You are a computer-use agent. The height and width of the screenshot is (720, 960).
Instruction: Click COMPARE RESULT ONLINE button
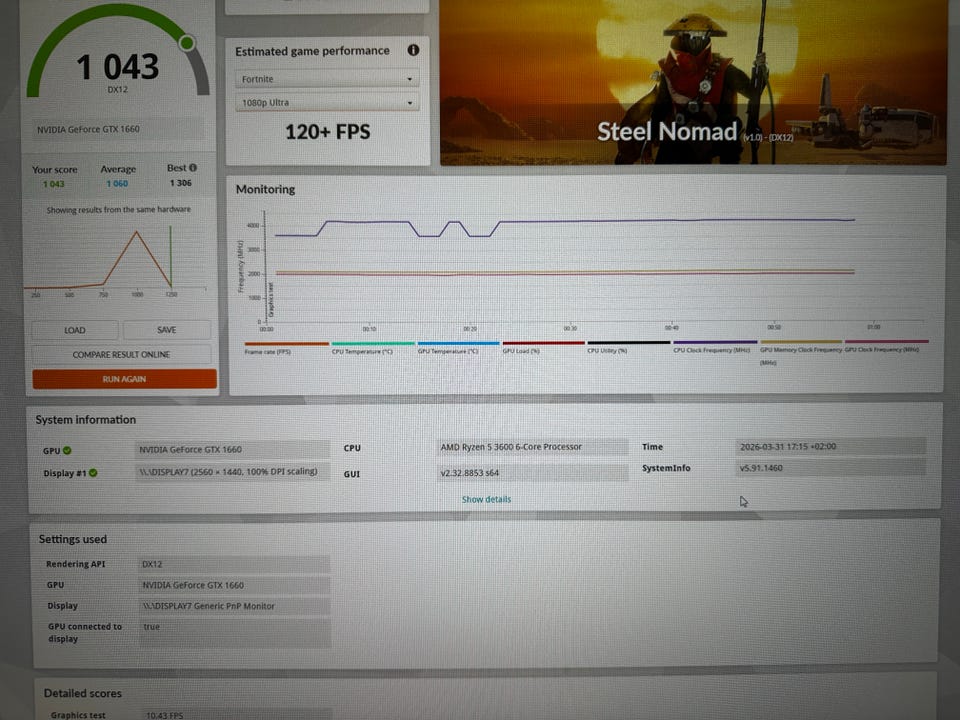(121, 354)
